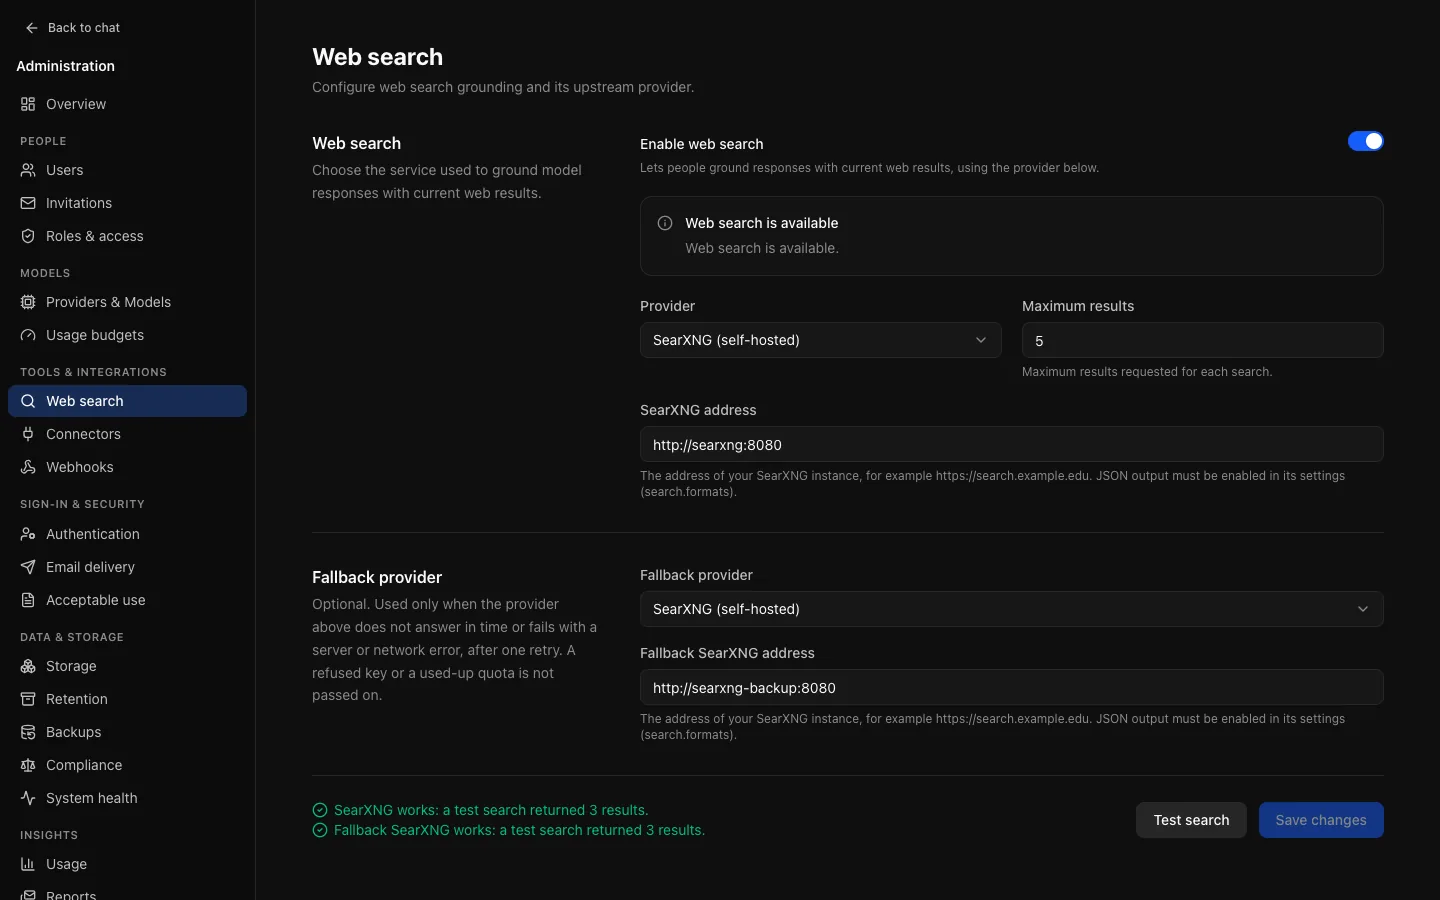Click the Test search button
The image size is (1440, 900).
click(x=1191, y=820)
